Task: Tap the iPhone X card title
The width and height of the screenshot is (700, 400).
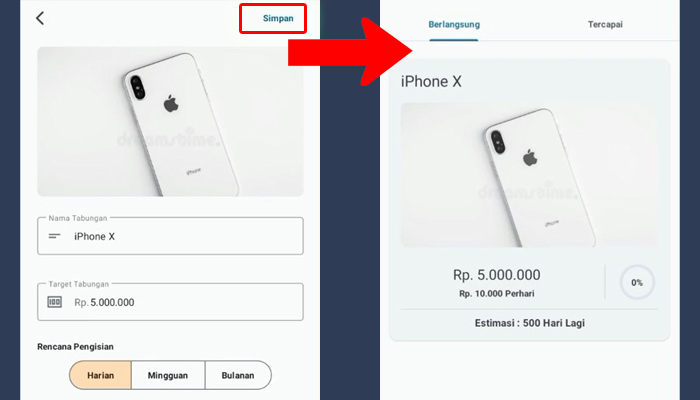Action: 431,81
